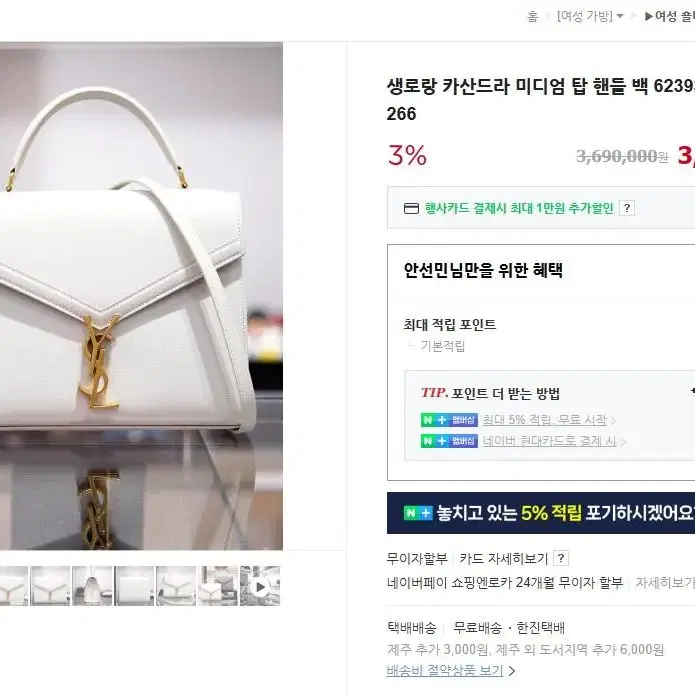Click the main white handbag product image
This screenshot has width=695, height=695.
[x=141, y=296]
